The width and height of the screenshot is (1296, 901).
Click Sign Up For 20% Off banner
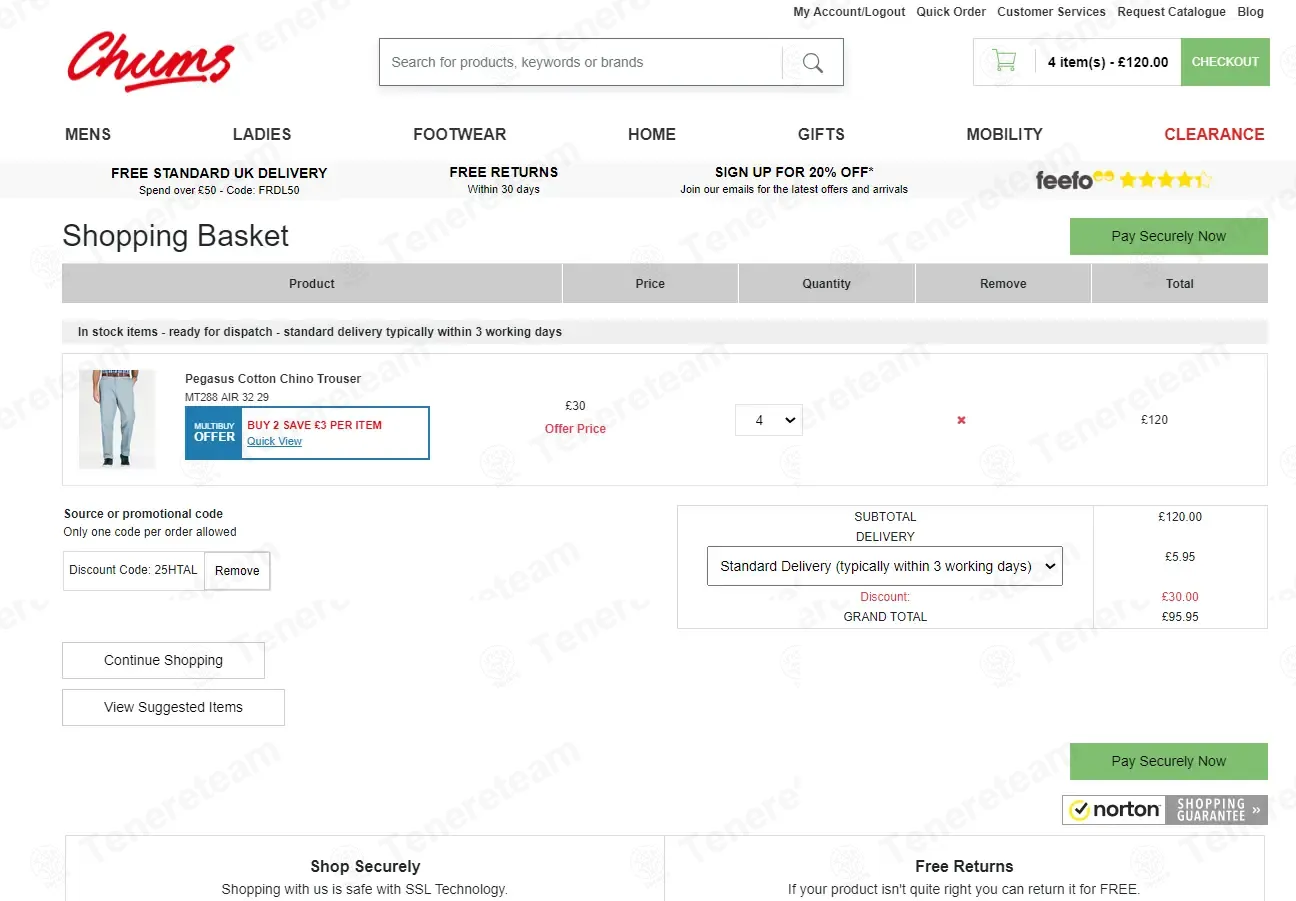tap(794, 180)
